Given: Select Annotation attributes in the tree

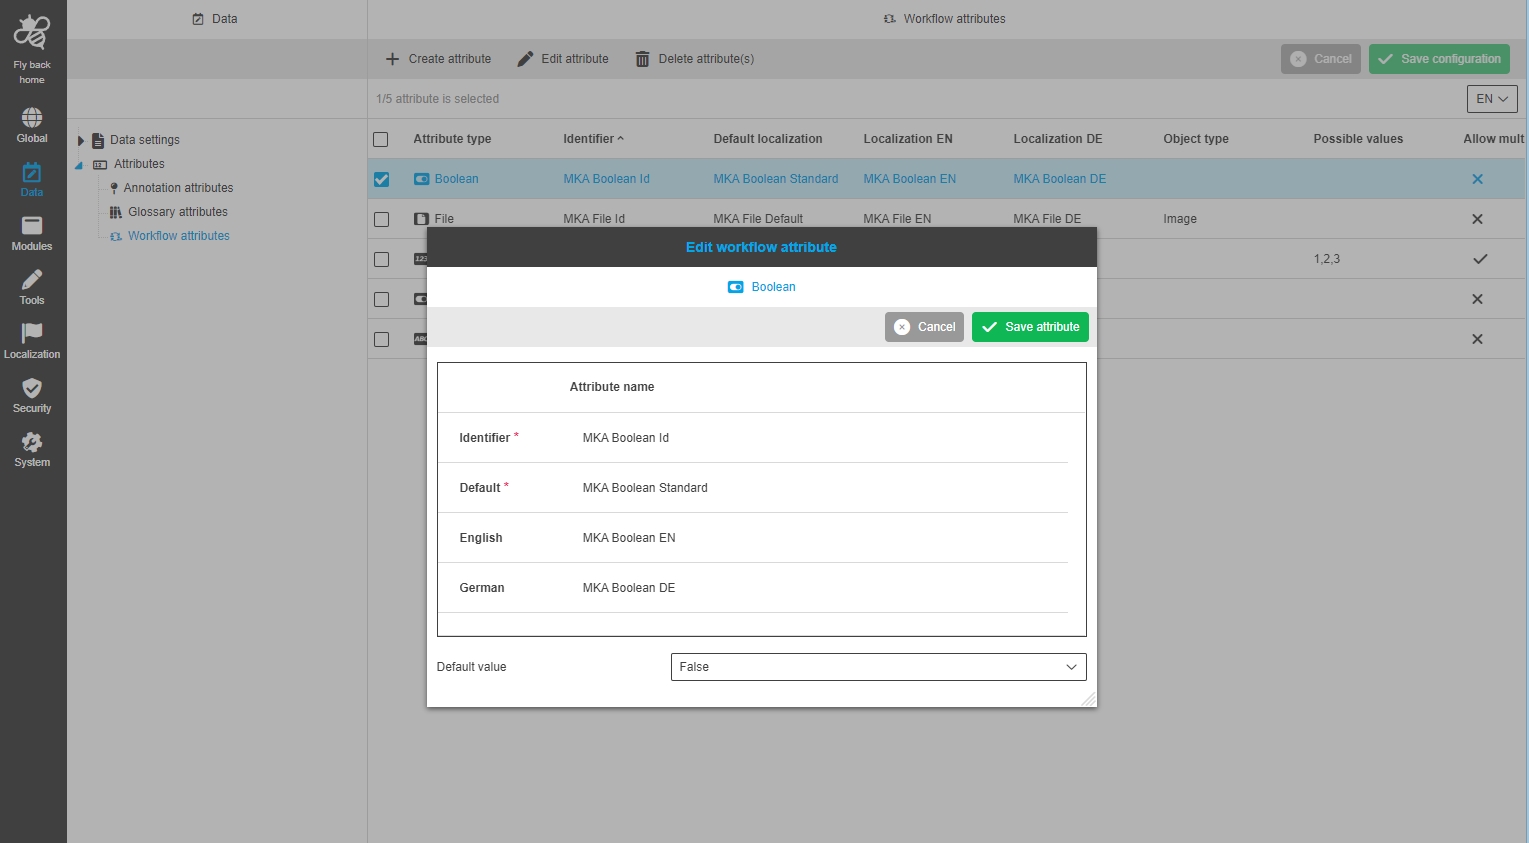Looking at the screenshot, I should [x=178, y=188].
